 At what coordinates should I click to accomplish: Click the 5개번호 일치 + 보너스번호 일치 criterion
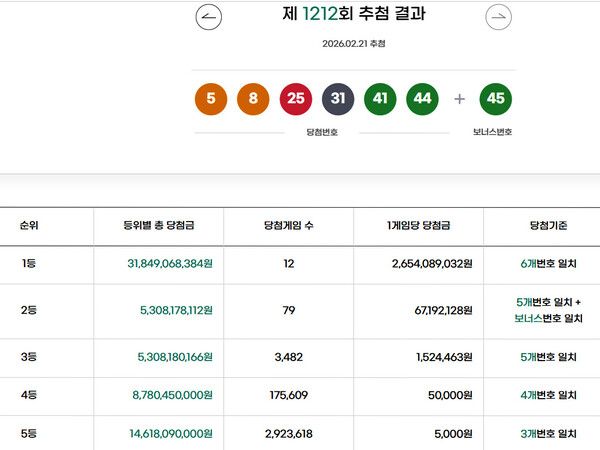click(548, 310)
